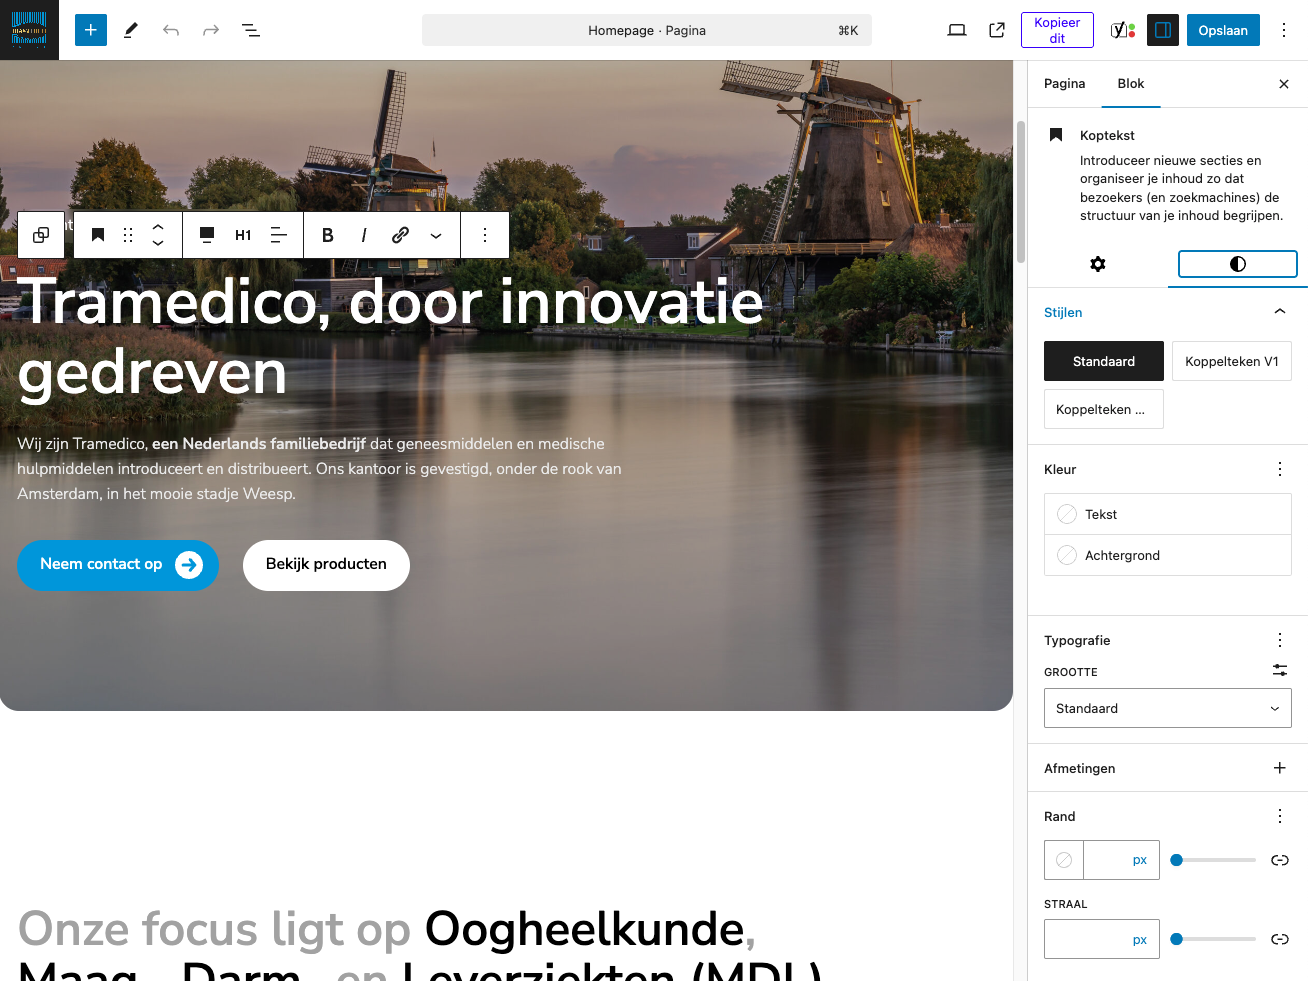
Task: Select the Wij zijn Tramedico paragraph
Action: (320, 469)
